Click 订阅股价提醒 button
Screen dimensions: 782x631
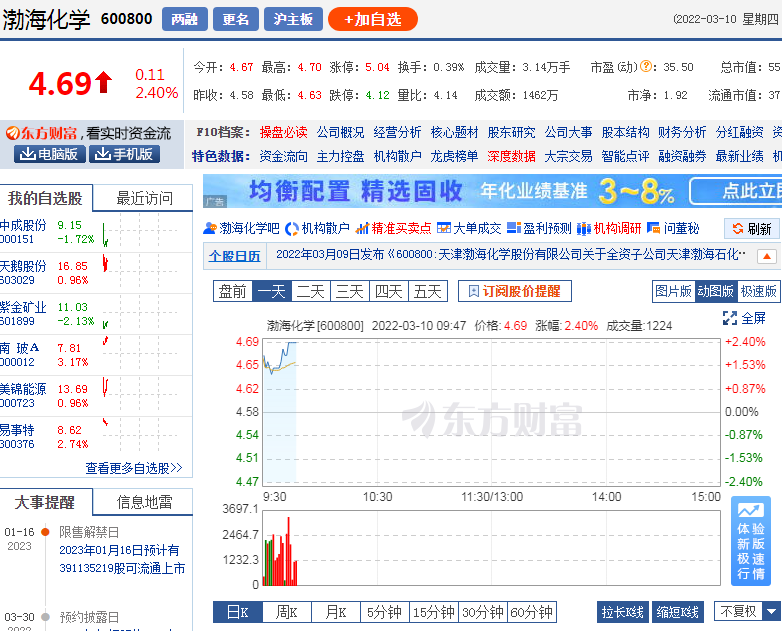pyautogui.click(x=515, y=291)
